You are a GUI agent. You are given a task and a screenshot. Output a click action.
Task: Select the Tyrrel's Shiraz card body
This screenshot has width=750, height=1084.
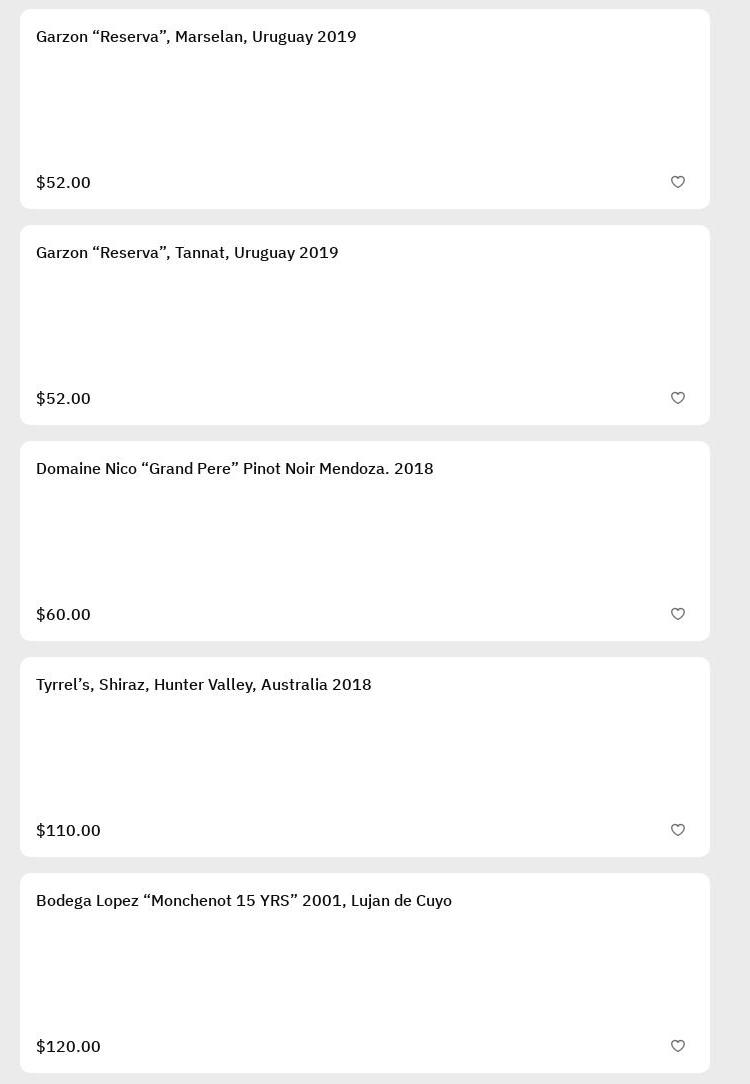point(365,758)
